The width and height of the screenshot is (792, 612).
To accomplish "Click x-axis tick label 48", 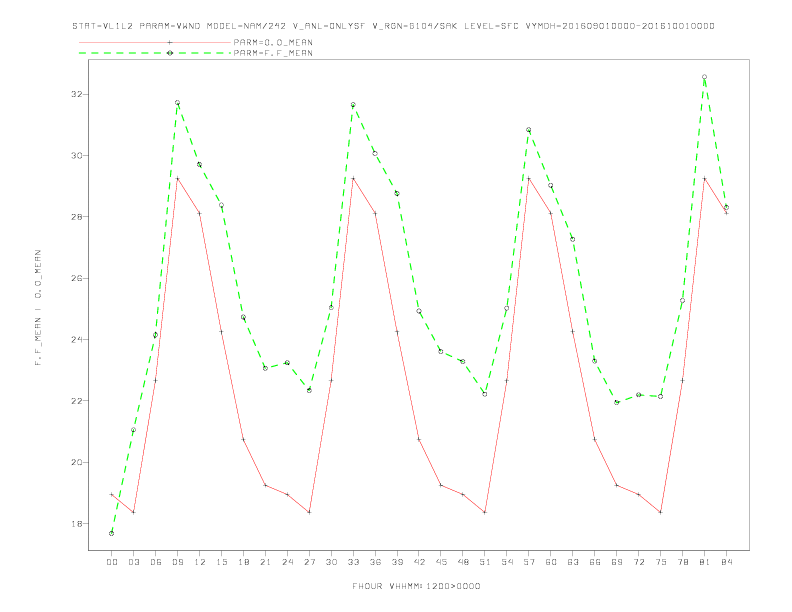I will pos(463,562).
